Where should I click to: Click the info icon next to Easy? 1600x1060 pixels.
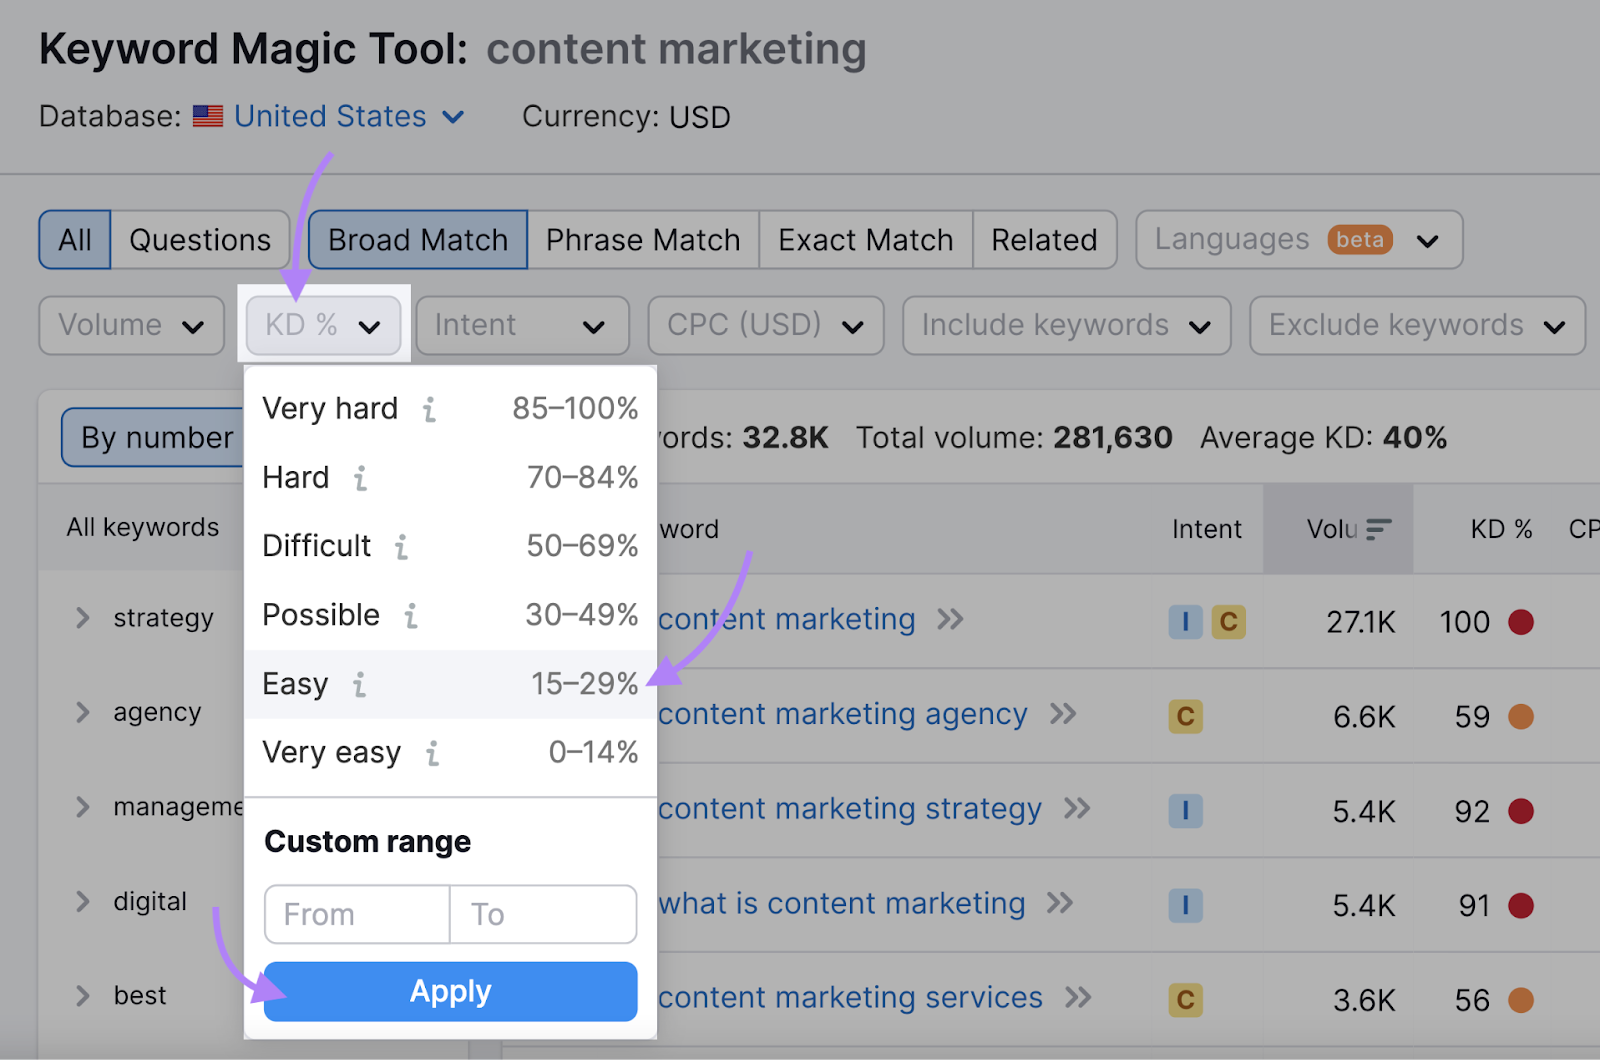(359, 685)
